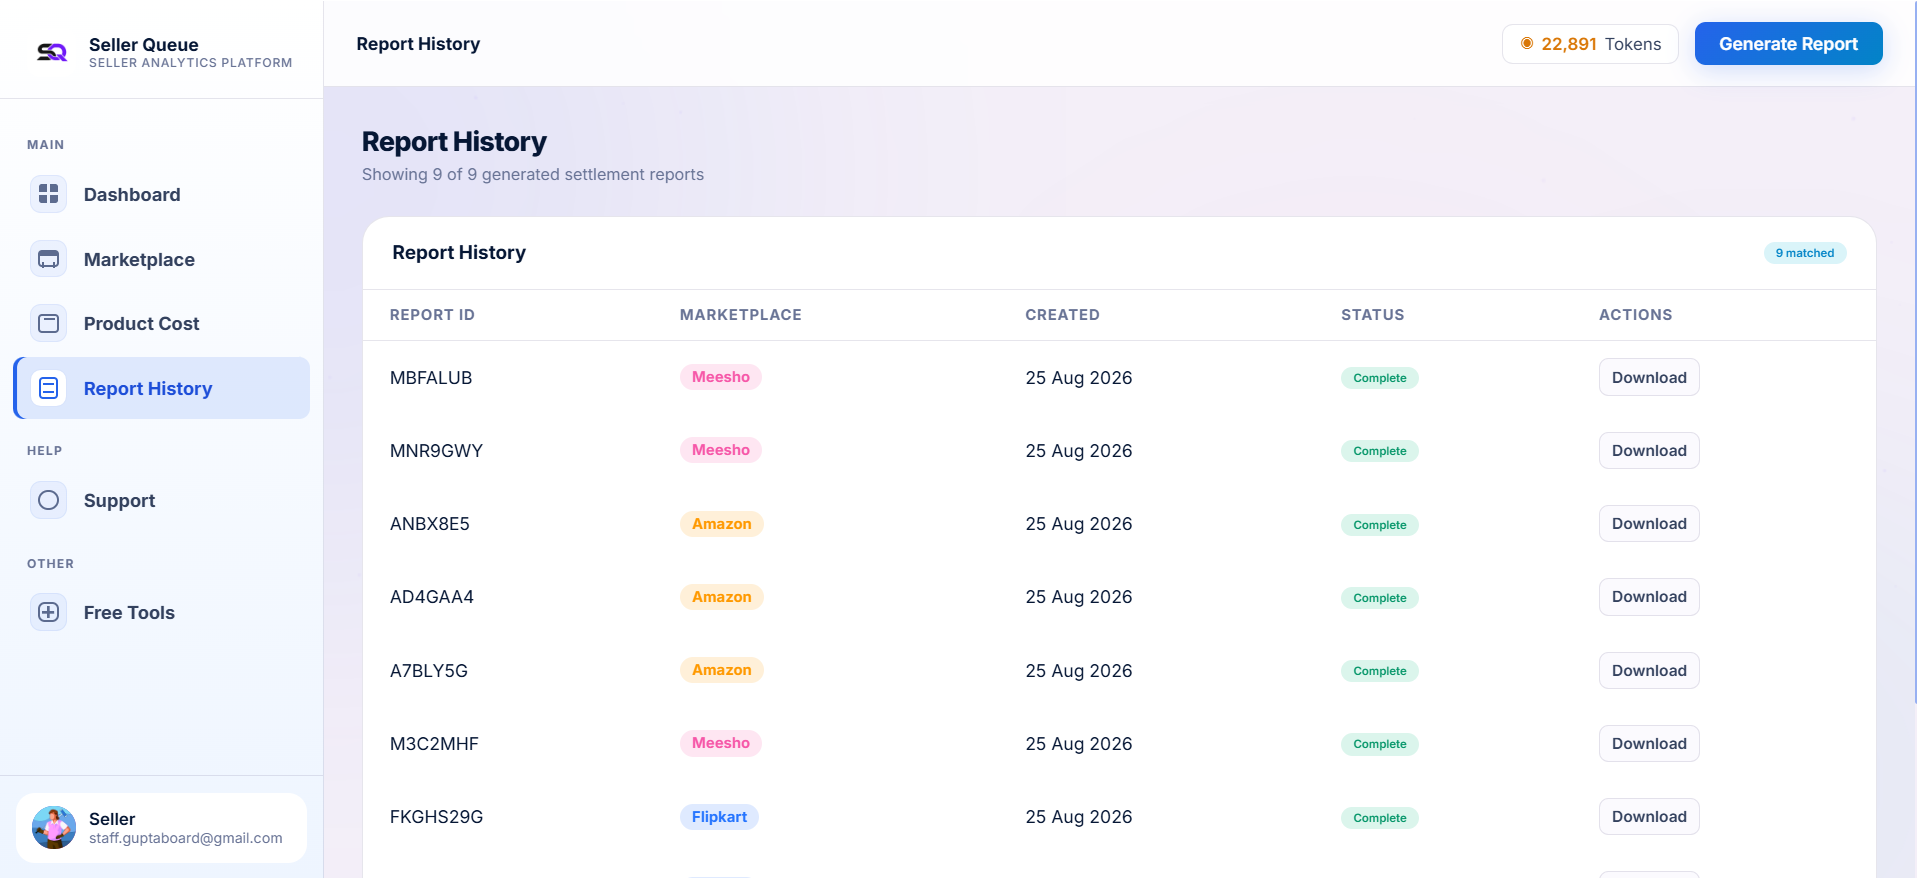Open the Support circle icon

(48, 500)
